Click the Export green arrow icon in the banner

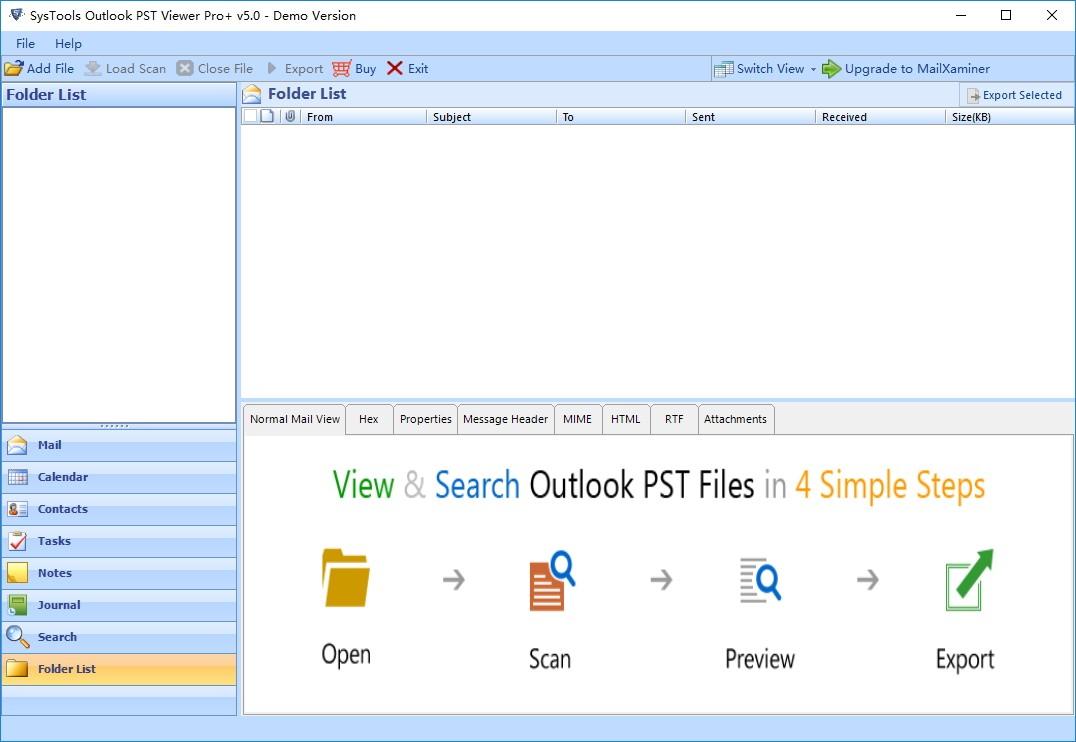click(969, 580)
